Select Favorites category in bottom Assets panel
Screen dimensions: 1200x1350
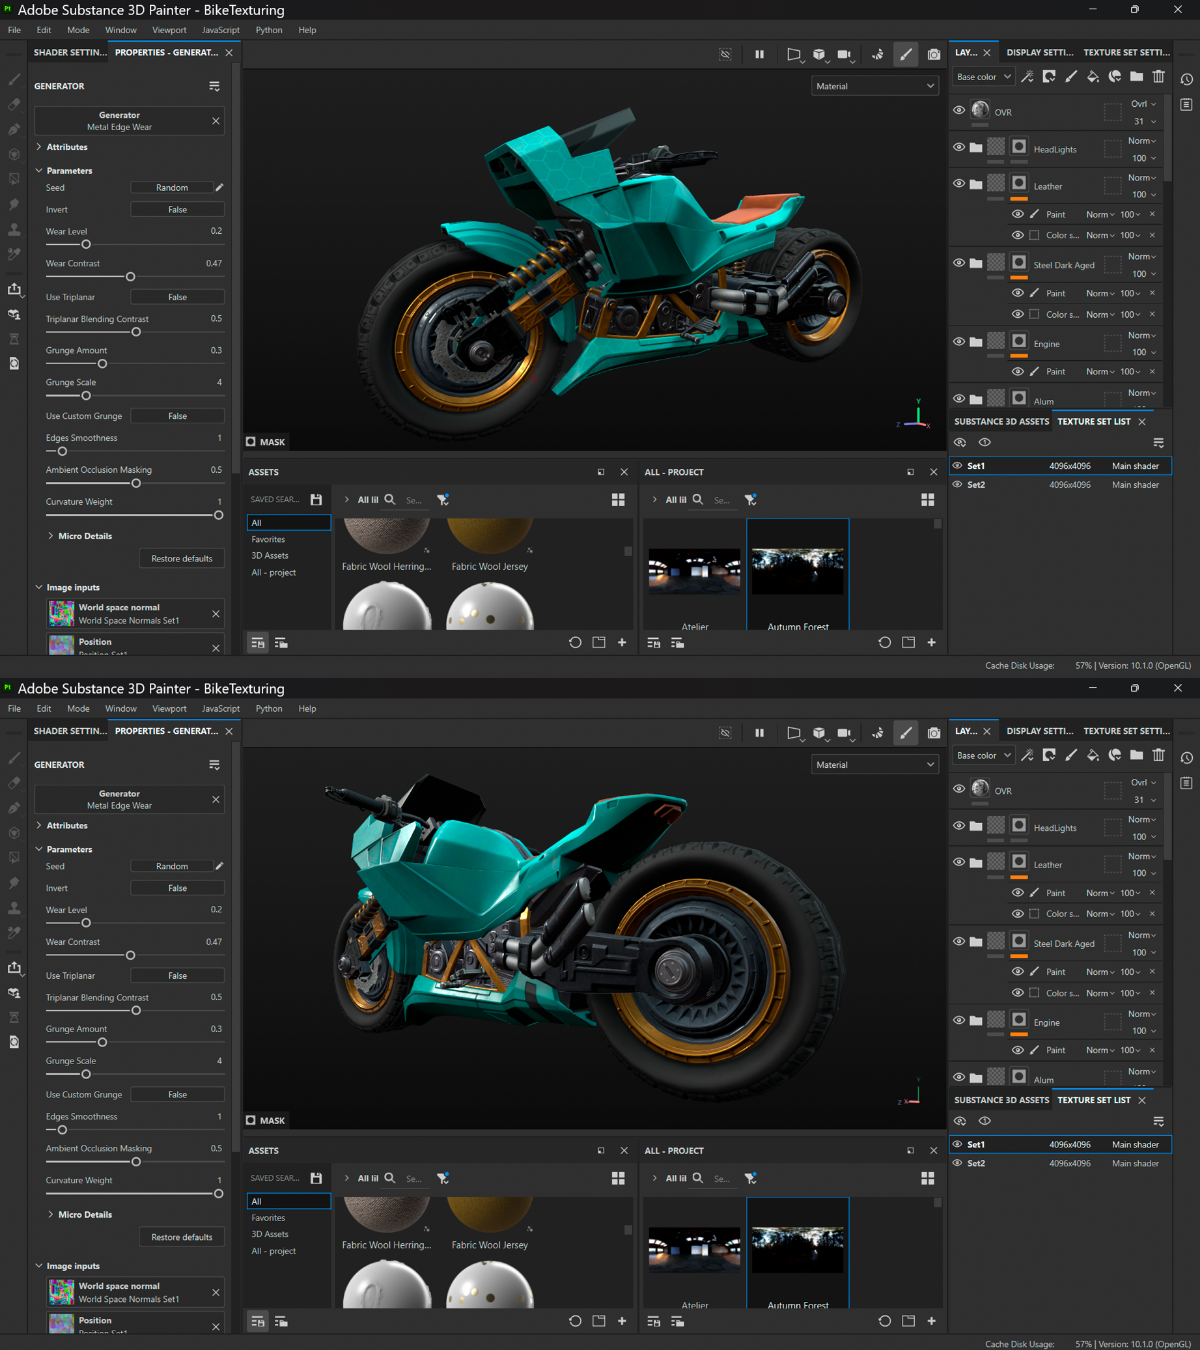click(268, 1218)
